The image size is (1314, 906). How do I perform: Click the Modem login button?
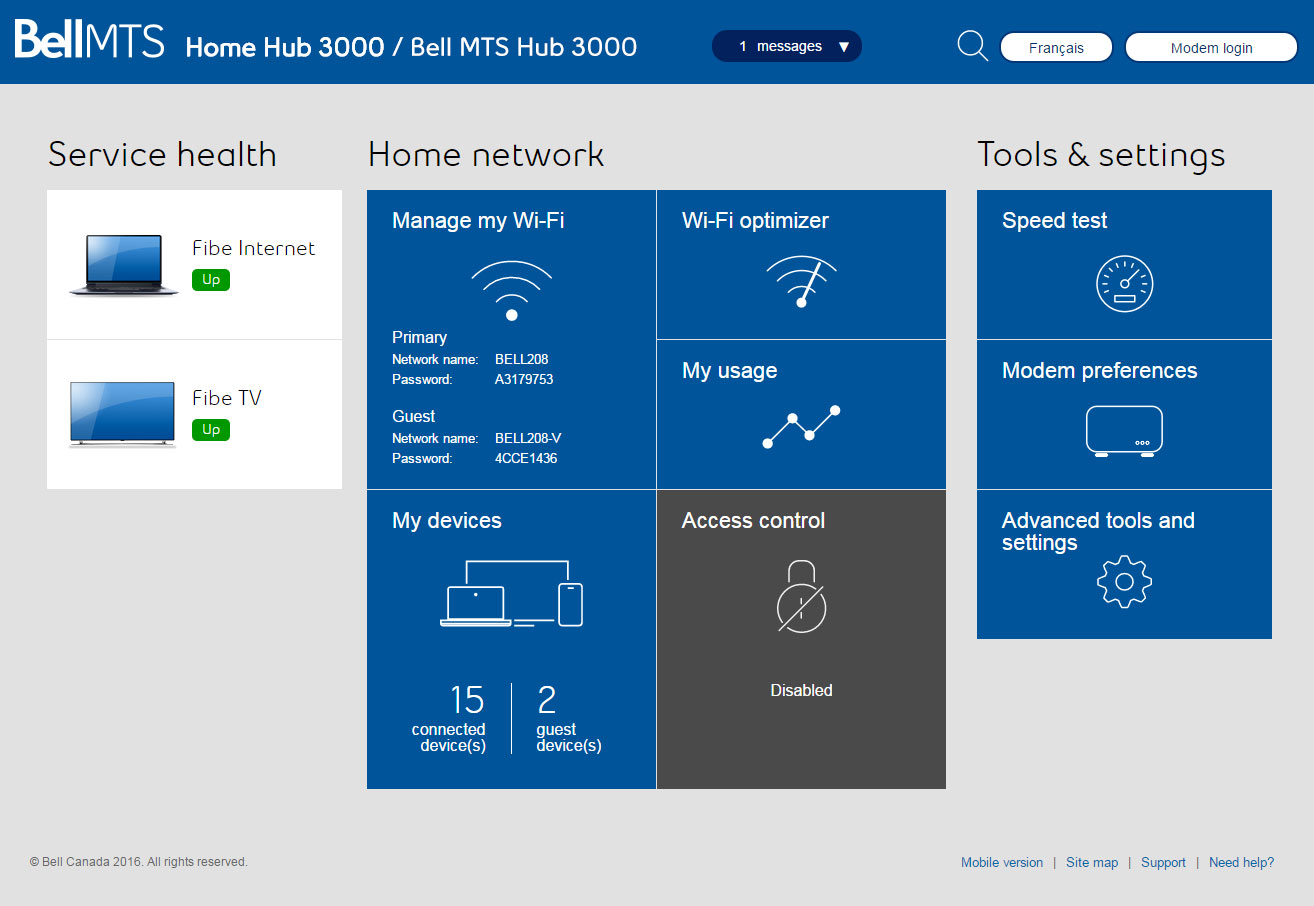coord(1211,47)
